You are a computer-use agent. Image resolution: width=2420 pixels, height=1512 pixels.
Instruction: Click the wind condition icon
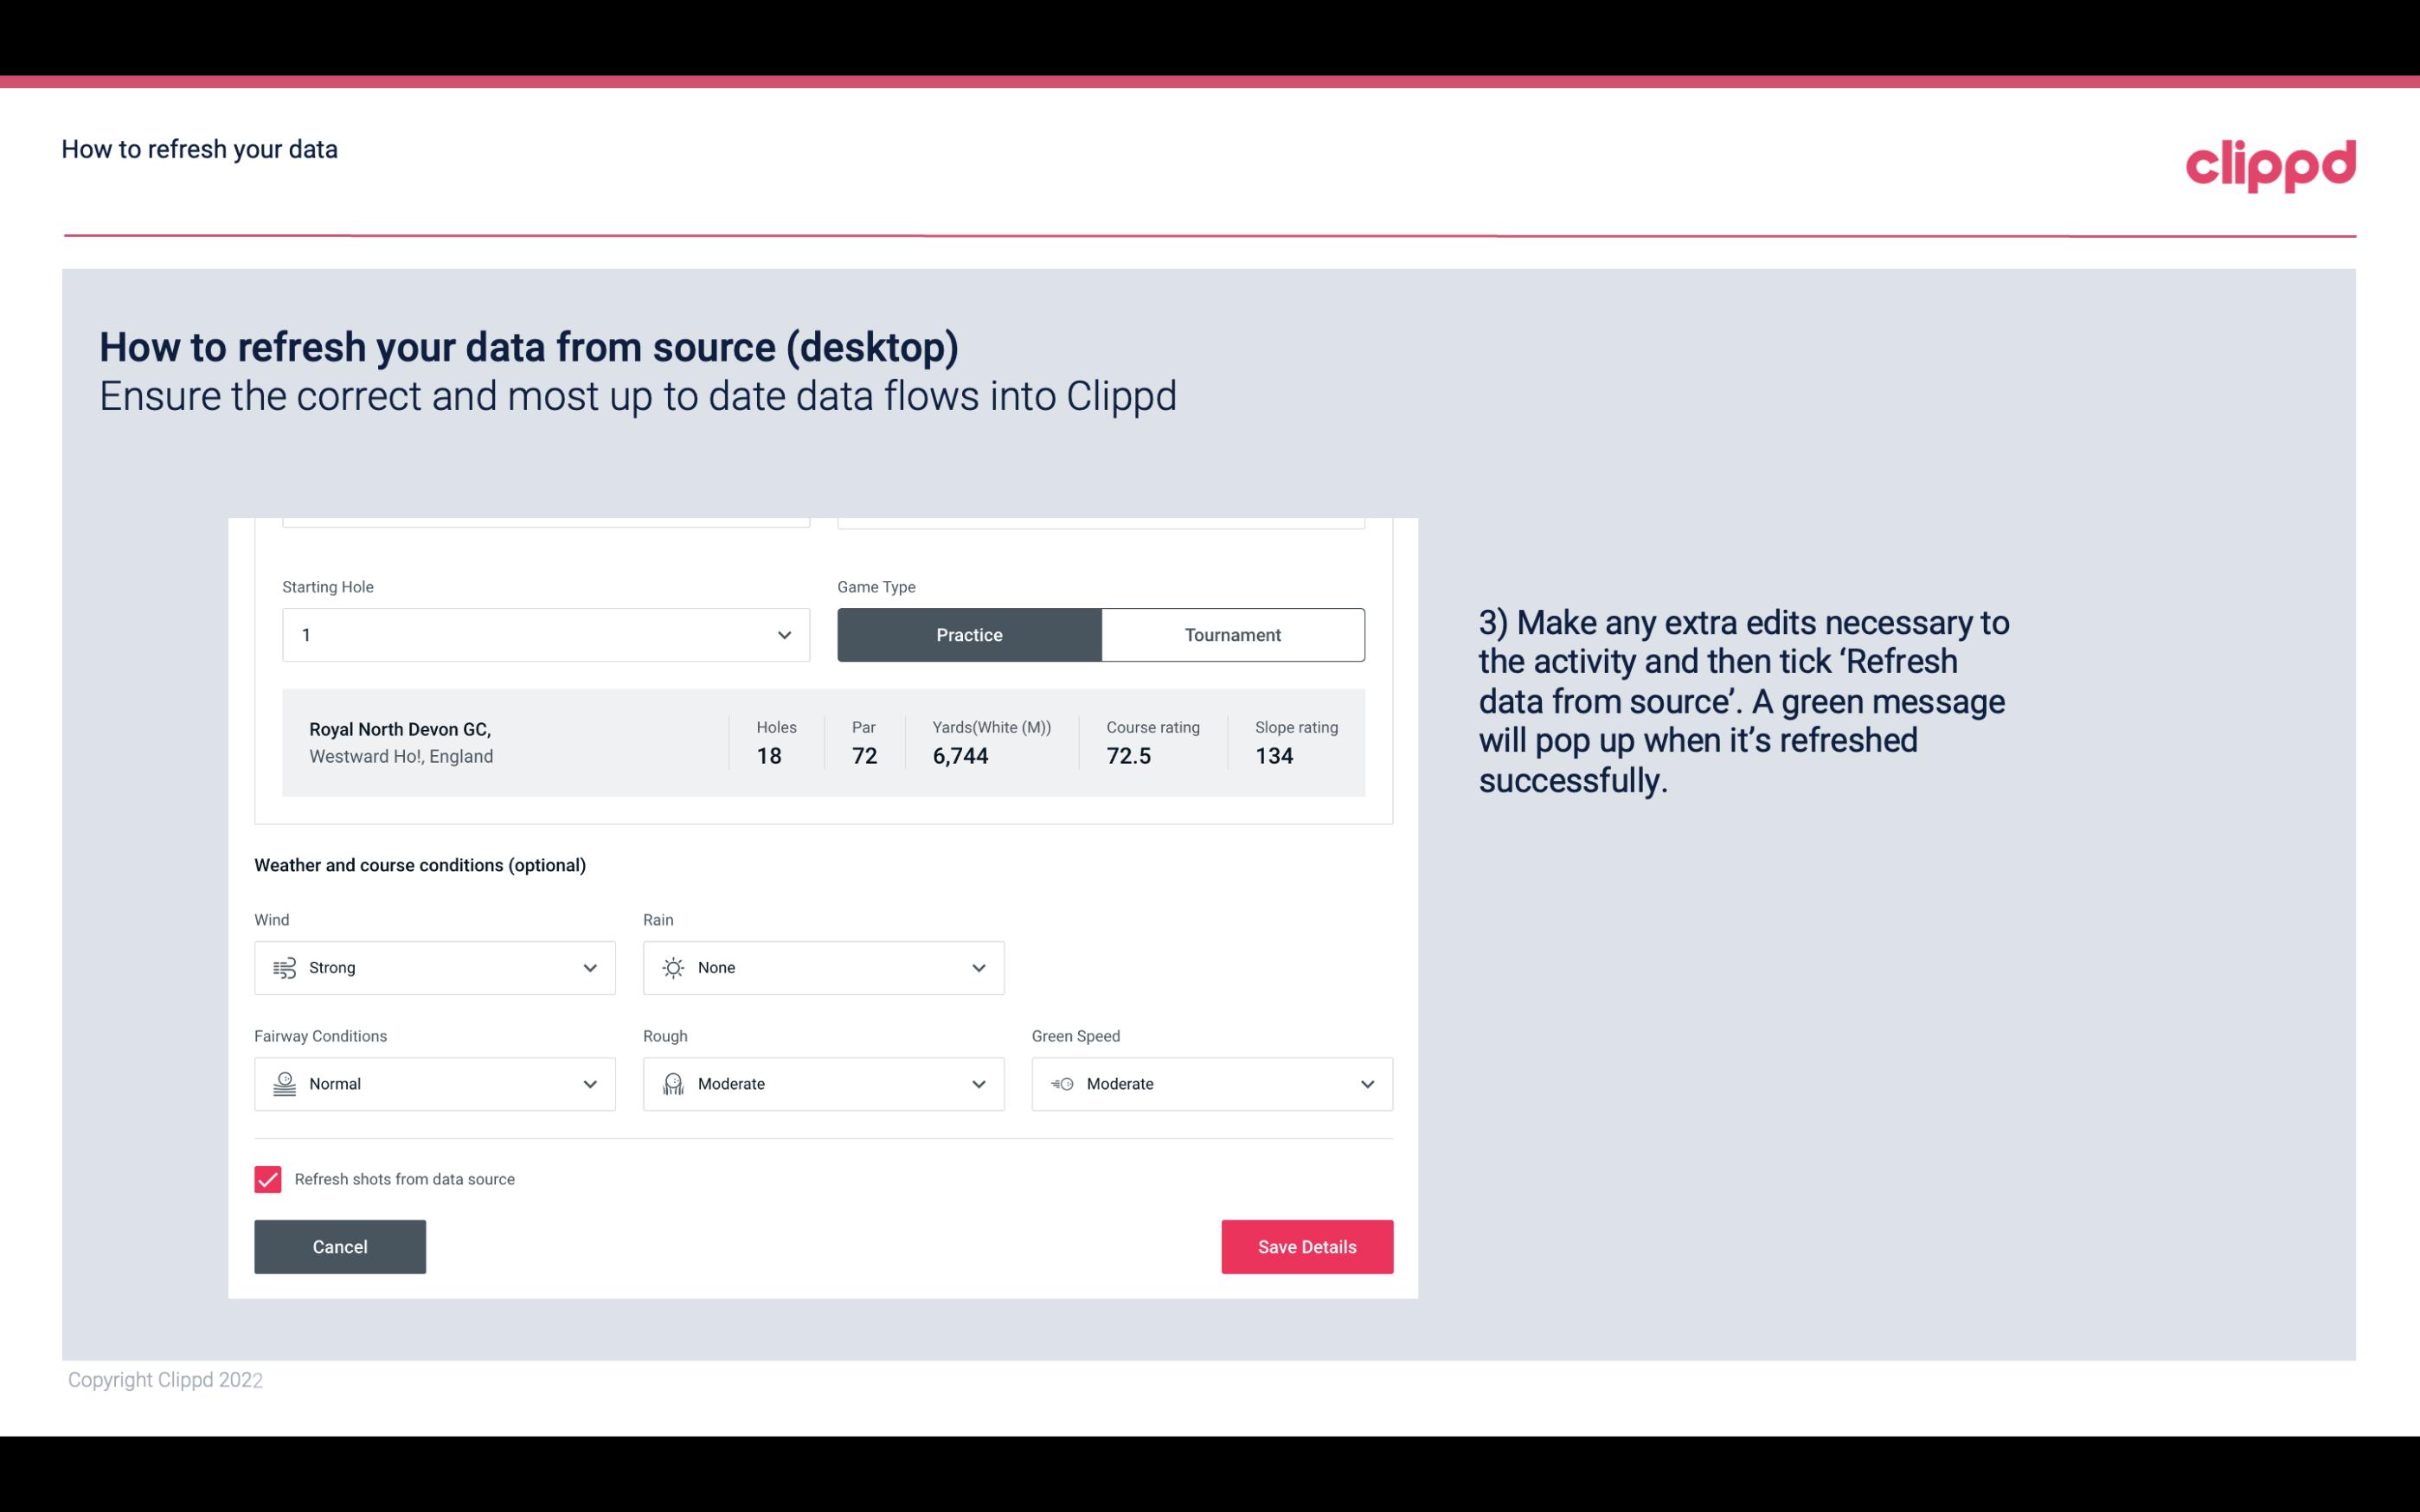click(x=284, y=967)
